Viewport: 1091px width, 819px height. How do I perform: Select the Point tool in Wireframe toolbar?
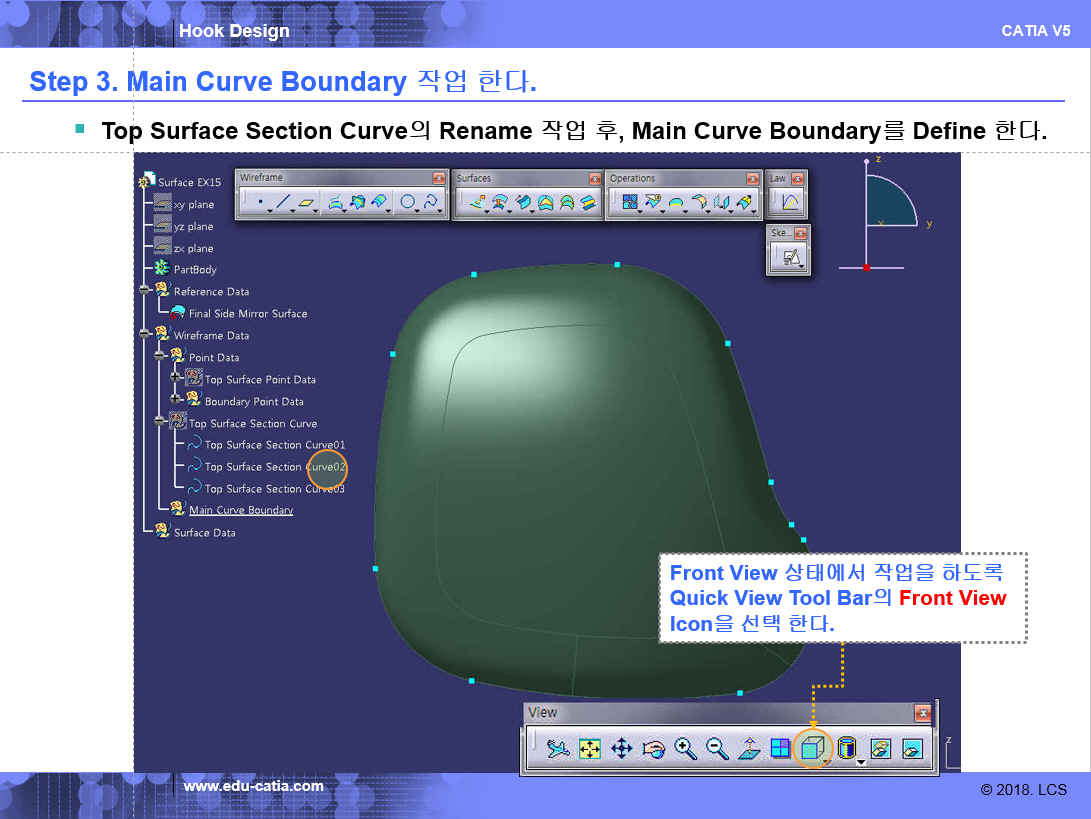261,203
